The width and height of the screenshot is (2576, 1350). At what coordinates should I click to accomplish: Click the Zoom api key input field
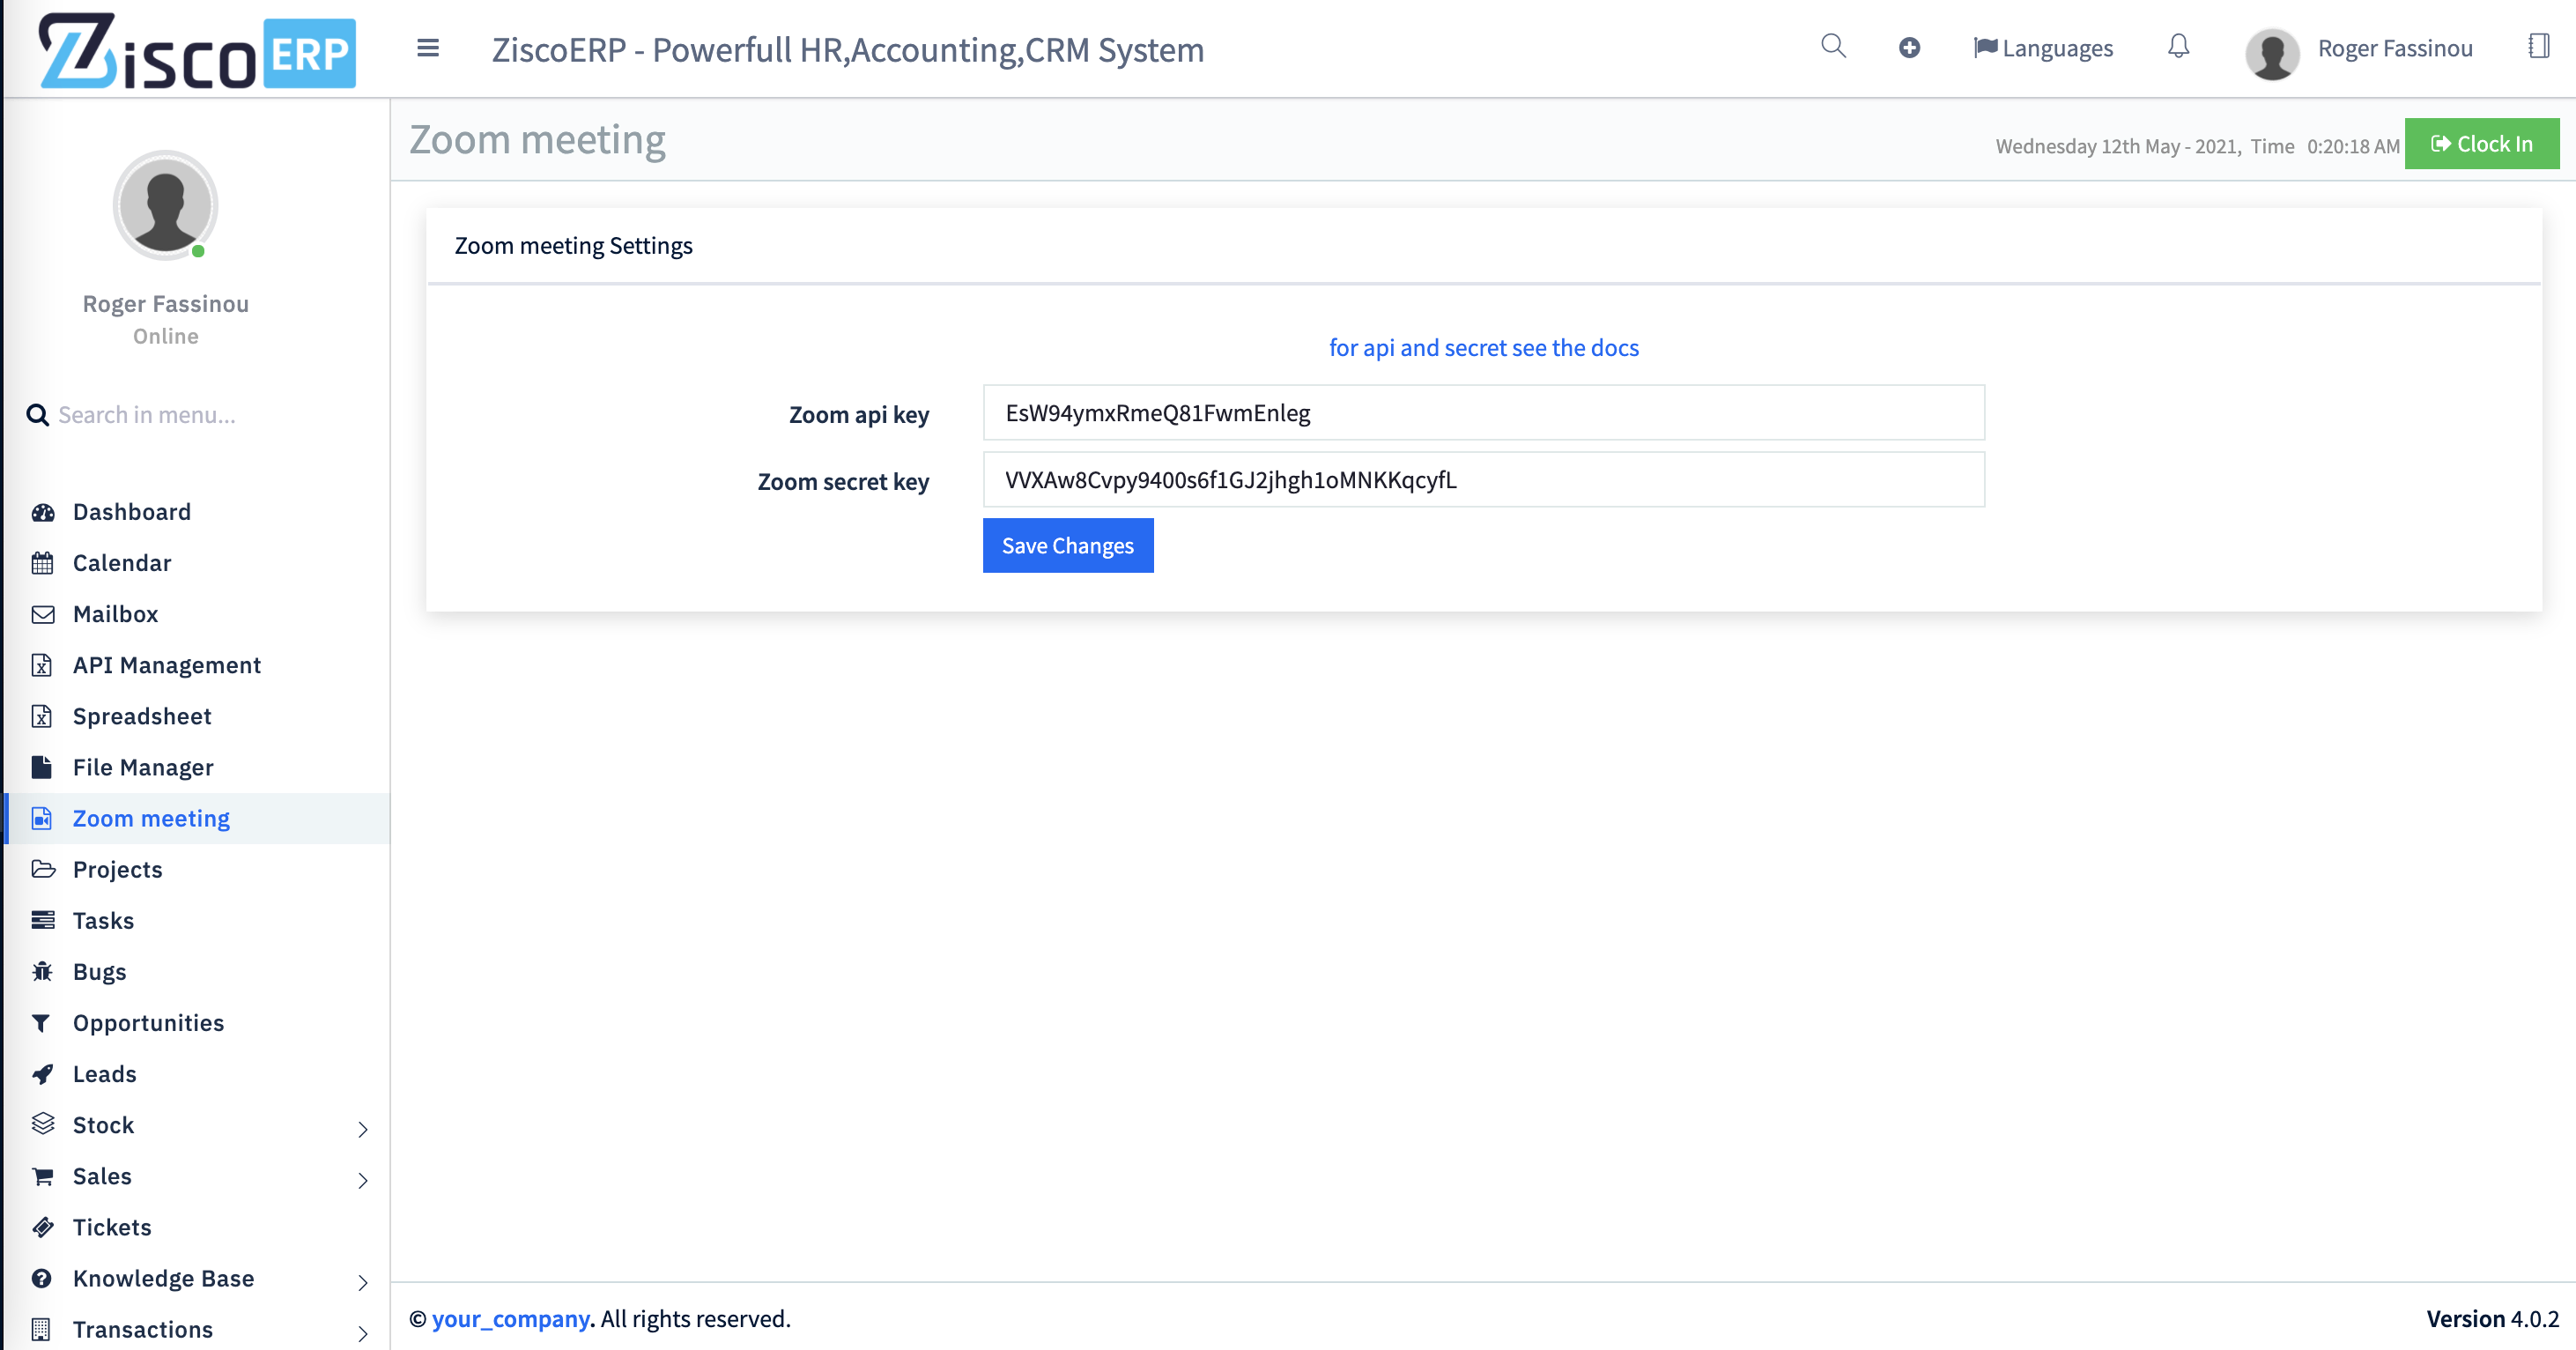coord(1484,412)
